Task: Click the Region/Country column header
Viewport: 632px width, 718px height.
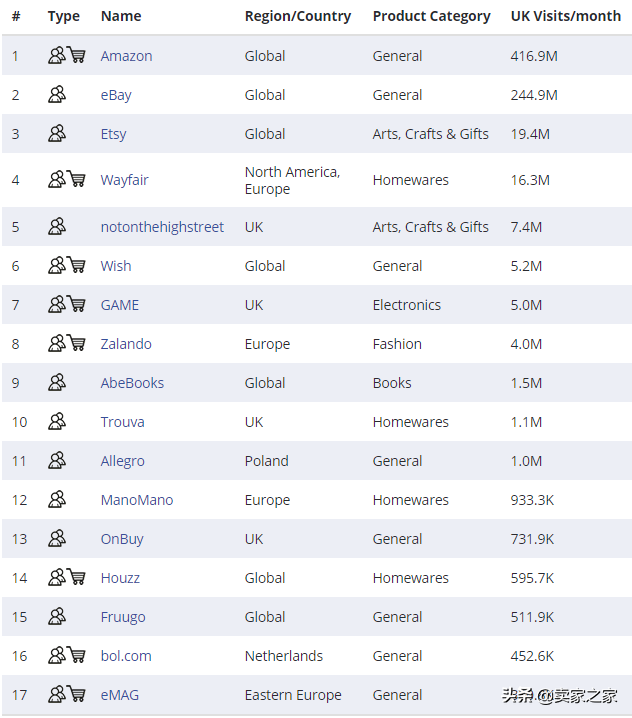Action: (298, 16)
